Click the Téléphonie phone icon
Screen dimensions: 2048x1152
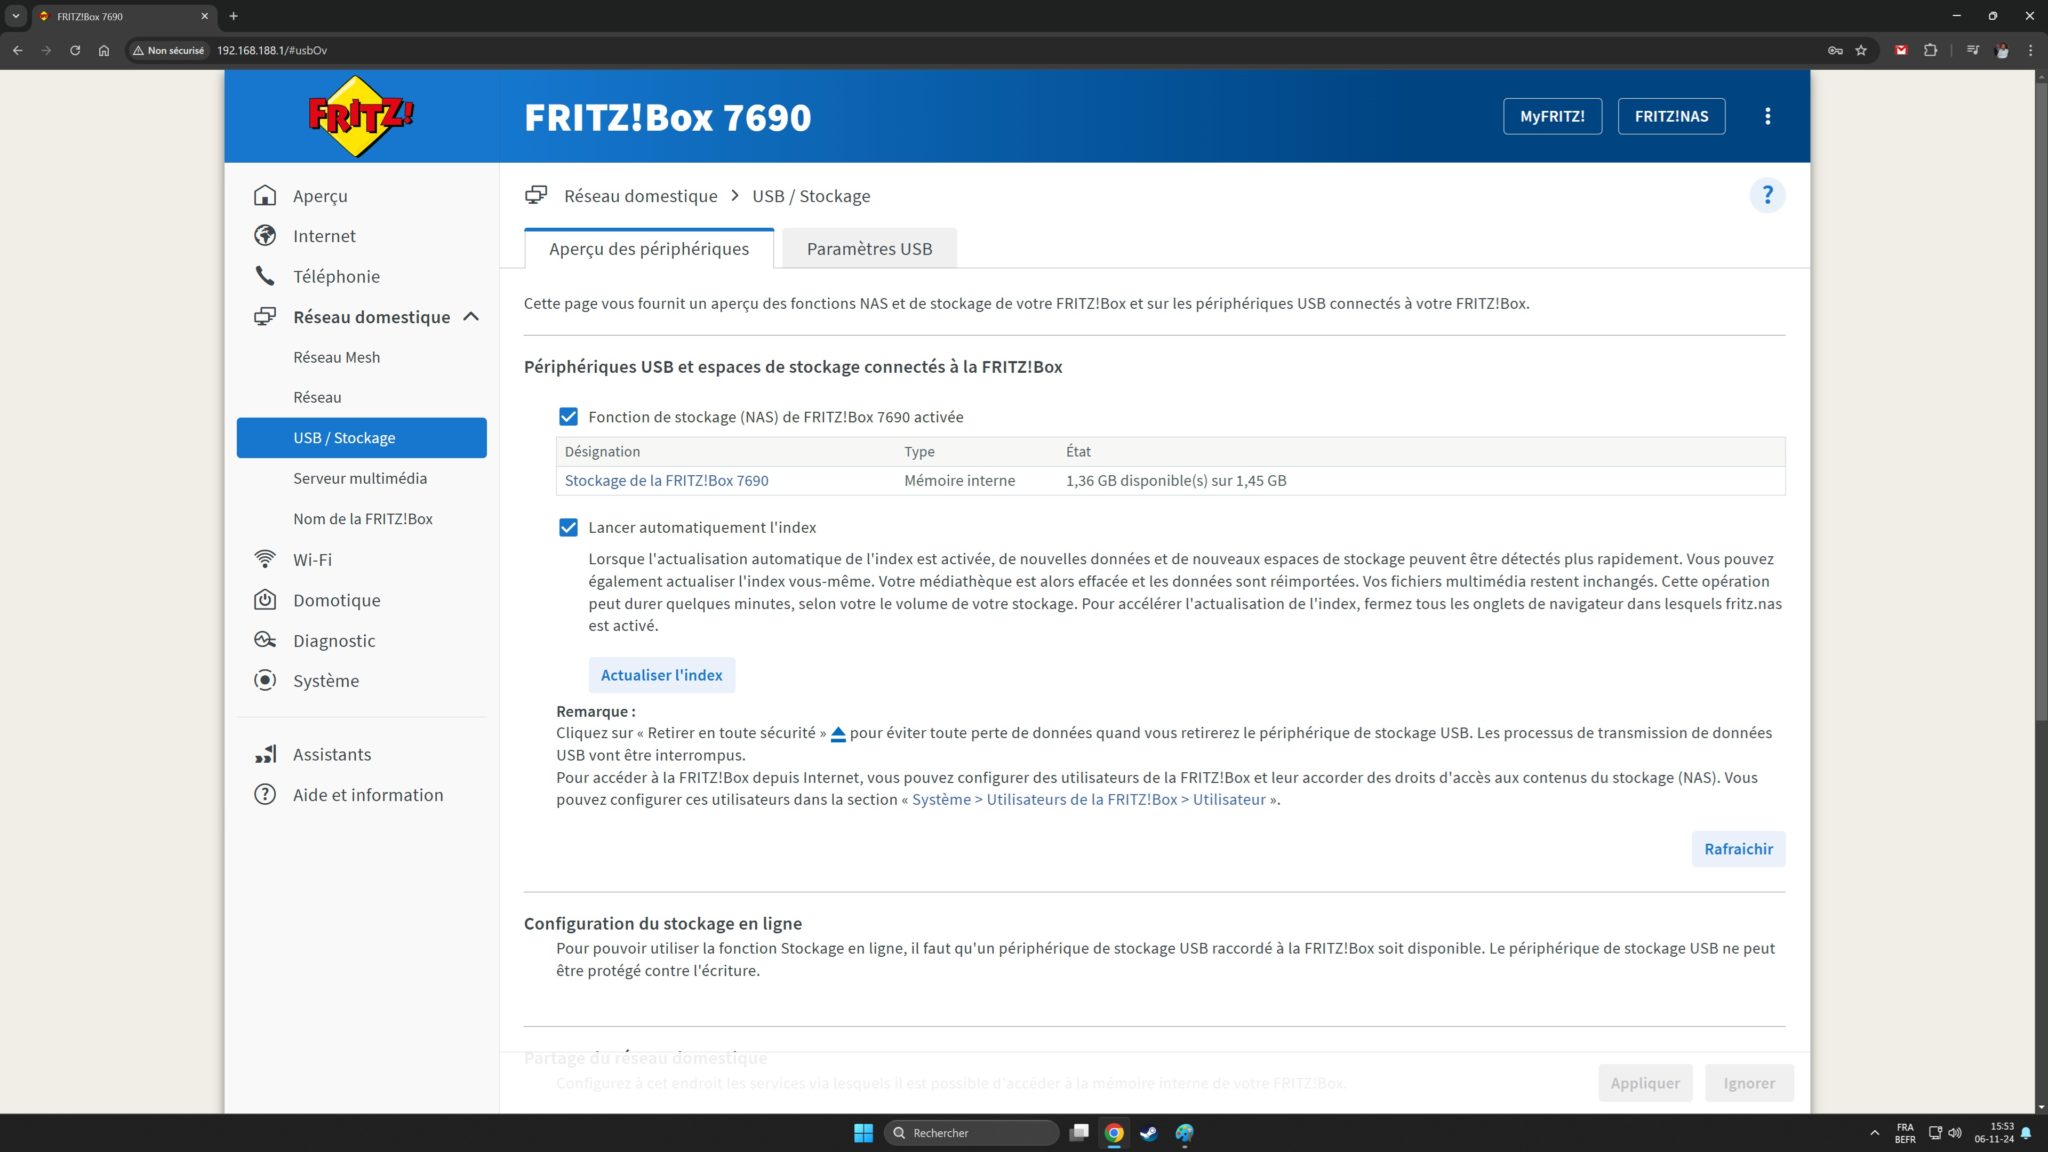point(265,275)
